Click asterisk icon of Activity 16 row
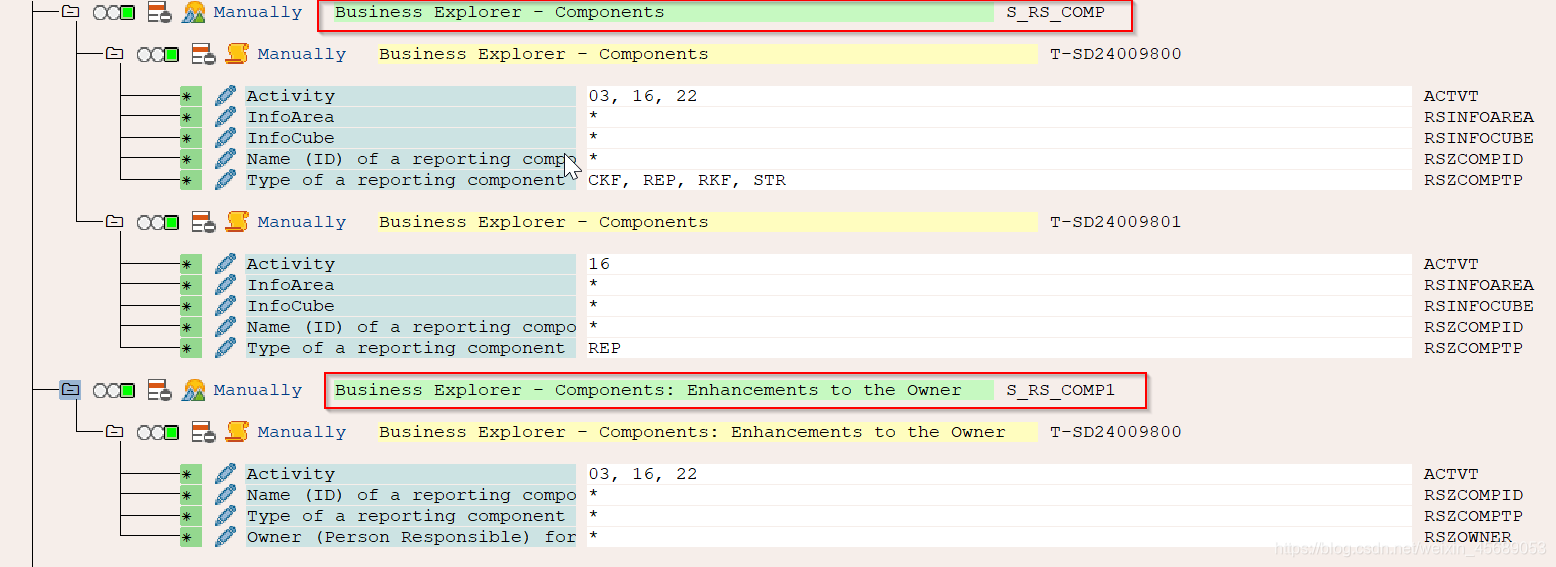This screenshot has height=567, width=1556. [x=190, y=264]
